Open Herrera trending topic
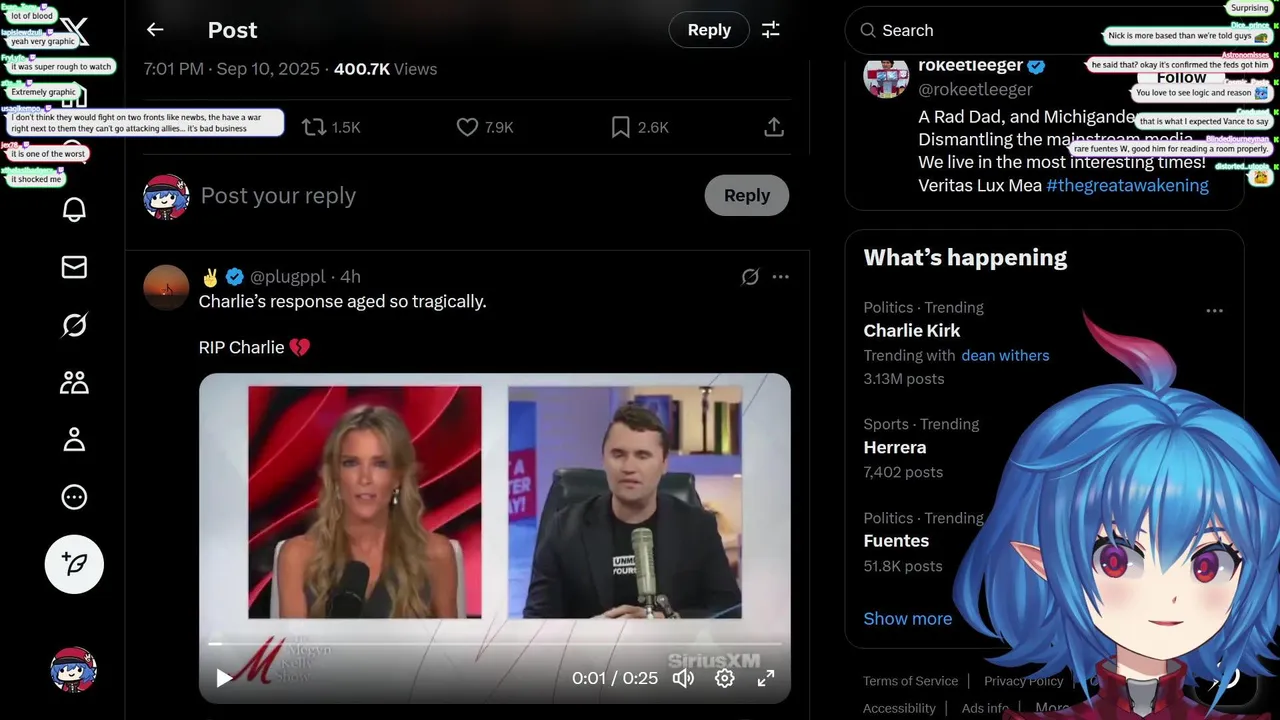Viewport: 1280px width, 720px height. [895, 447]
